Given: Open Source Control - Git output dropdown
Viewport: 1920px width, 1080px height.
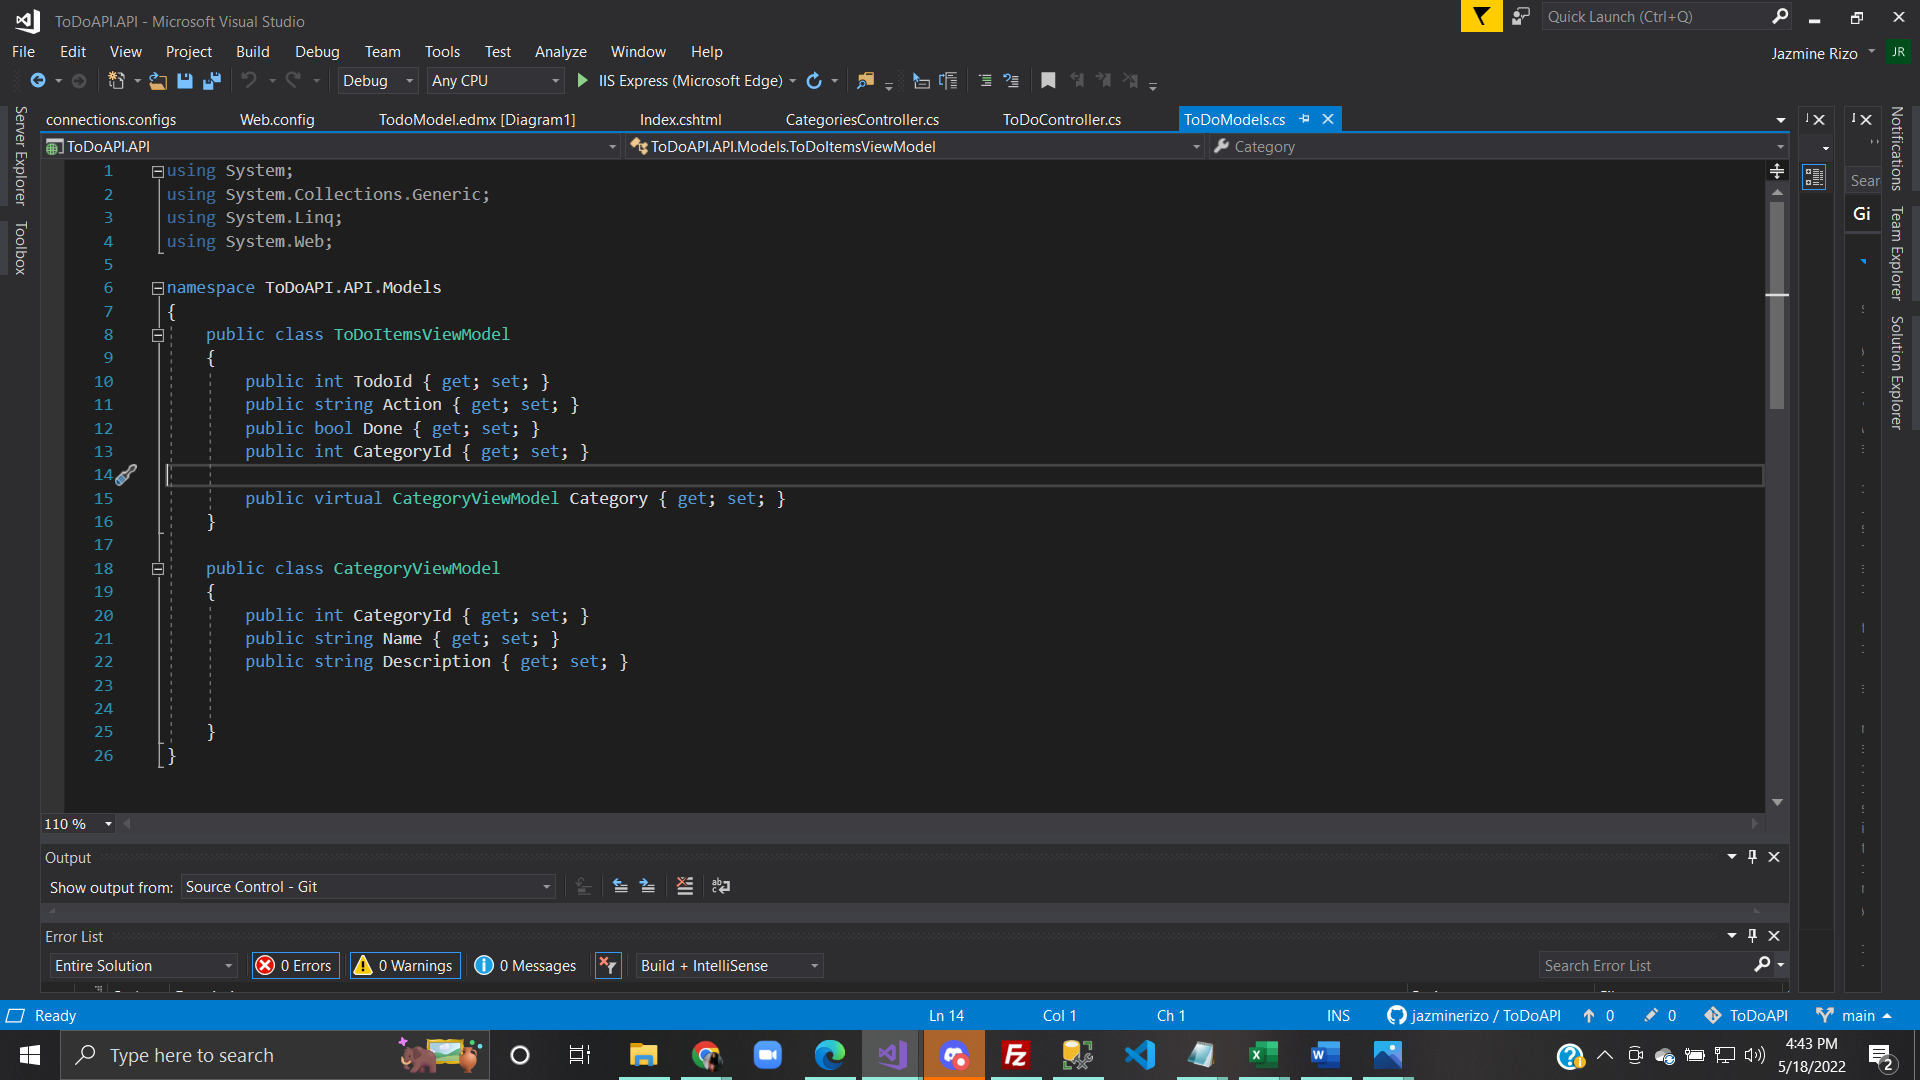Looking at the screenshot, I should [368, 887].
